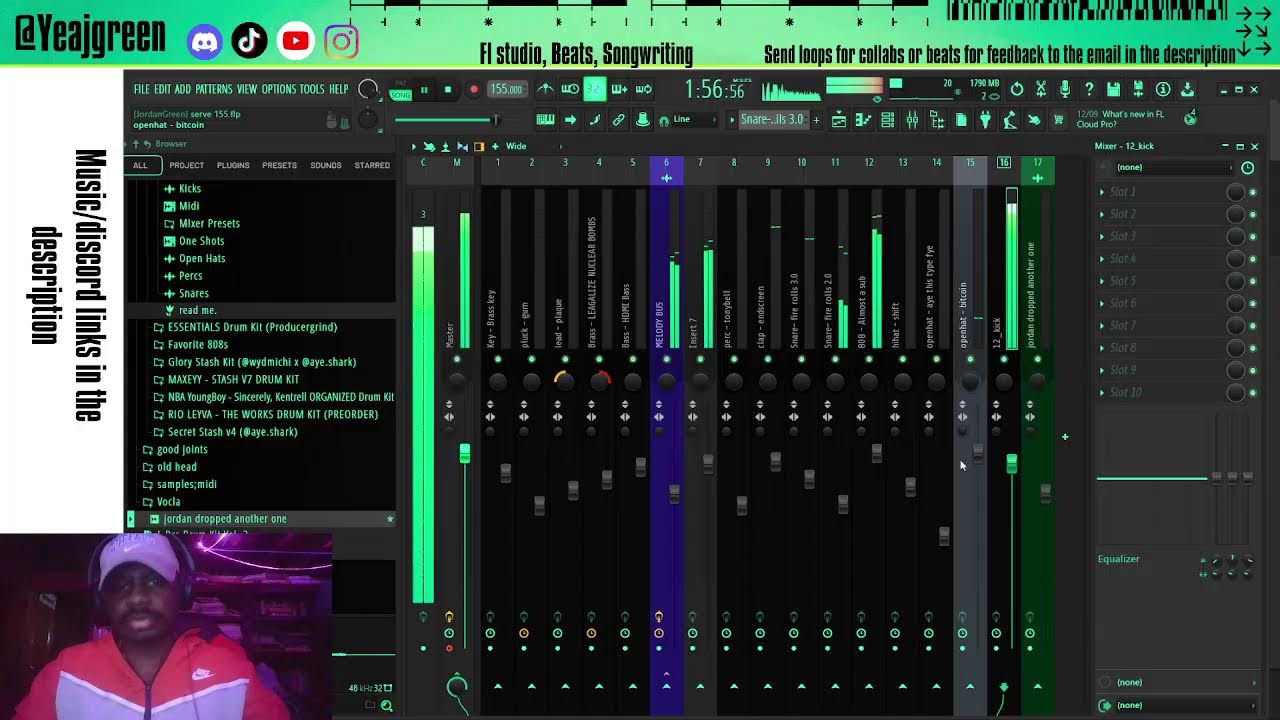Open the FILE menu
This screenshot has width=1280, height=720.
click(142, 89)
